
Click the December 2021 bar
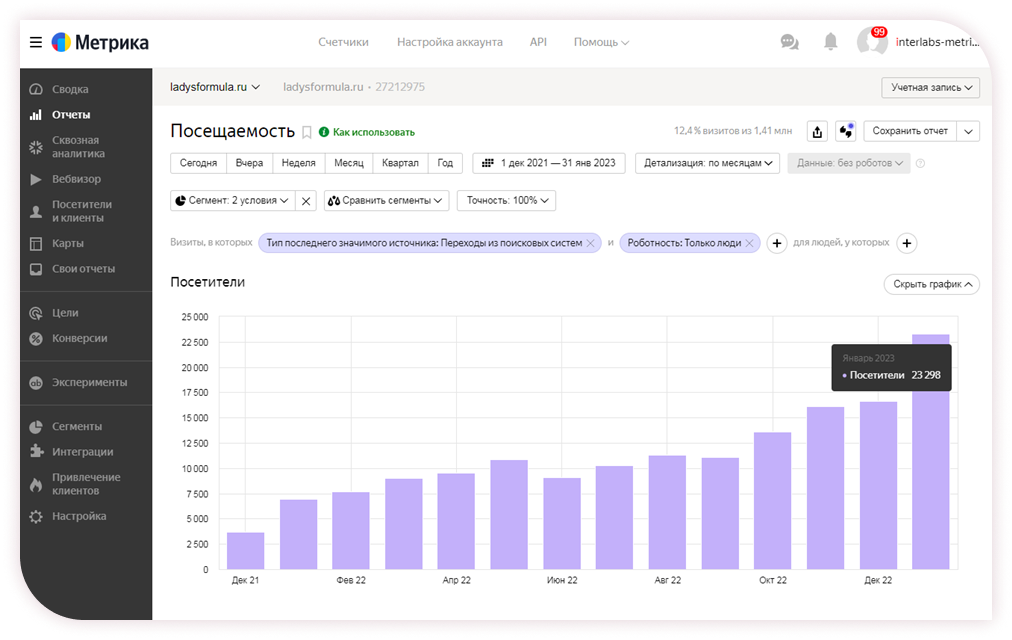tap(246, 551)
